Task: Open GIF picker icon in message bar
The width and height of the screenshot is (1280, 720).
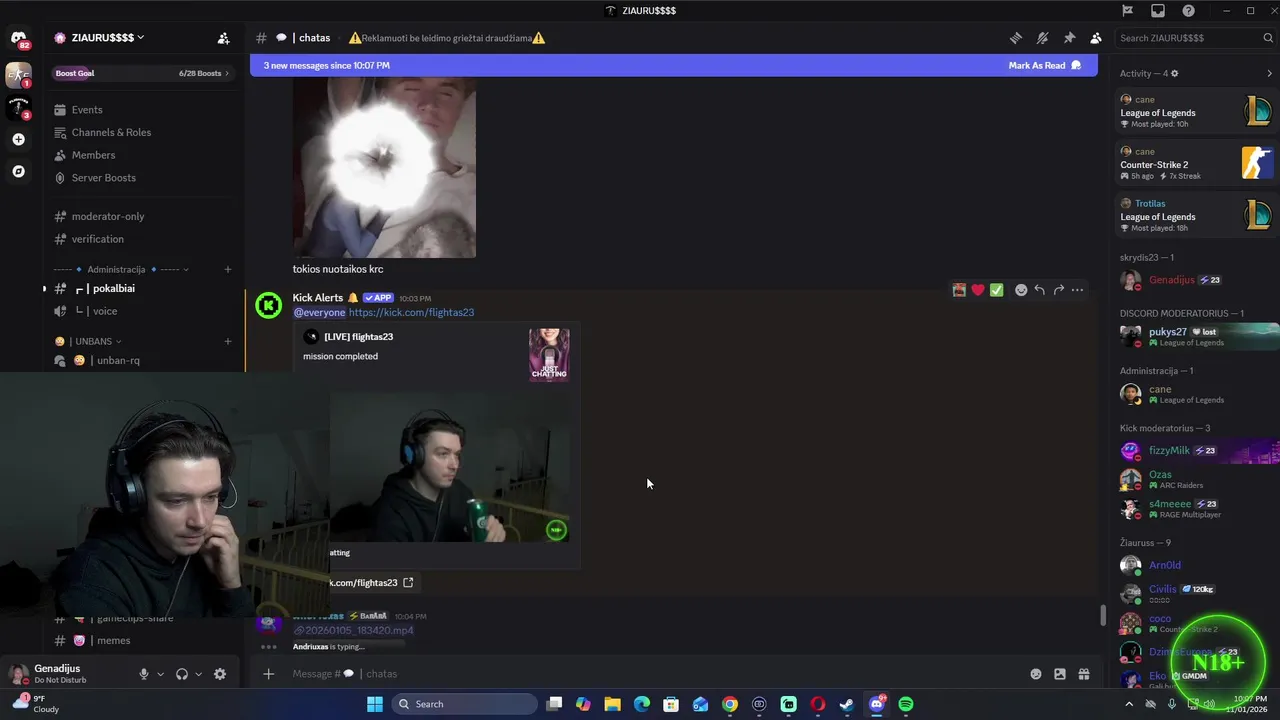Action: click(x=1060, y=674)
